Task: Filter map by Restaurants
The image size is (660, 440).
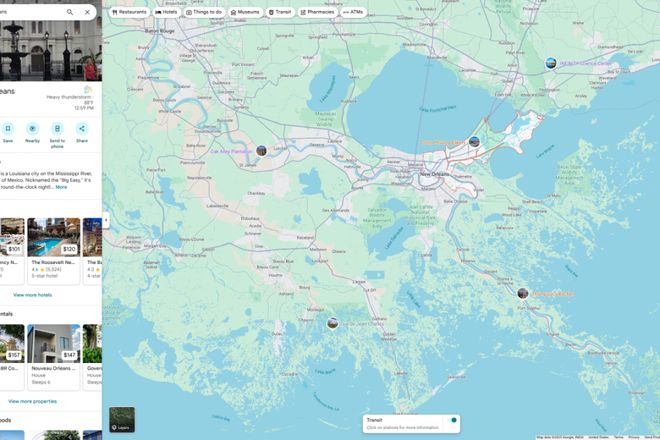Action: [x=129, y=12]
